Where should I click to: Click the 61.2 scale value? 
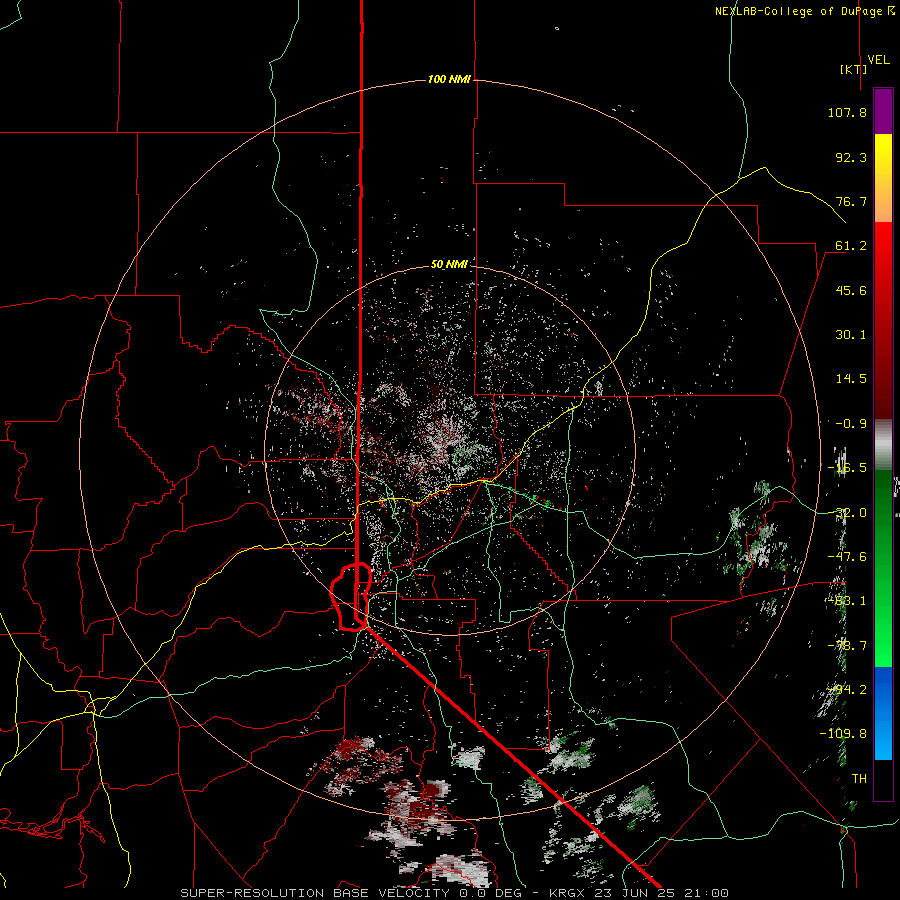coord(851,246)
